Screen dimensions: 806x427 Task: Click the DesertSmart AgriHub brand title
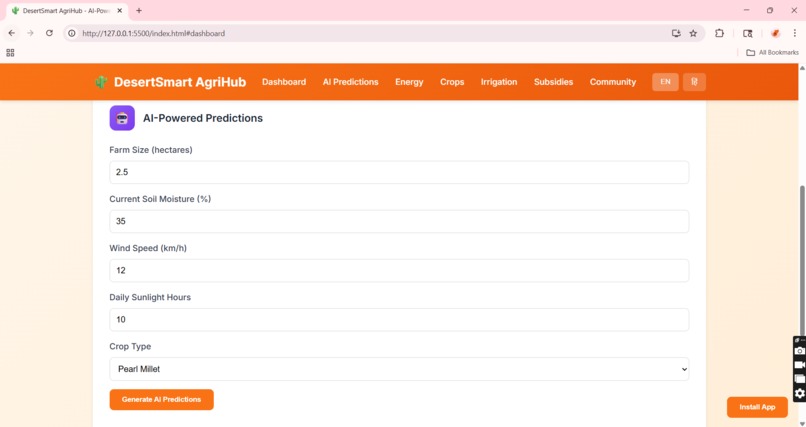[x=180, y=82]
